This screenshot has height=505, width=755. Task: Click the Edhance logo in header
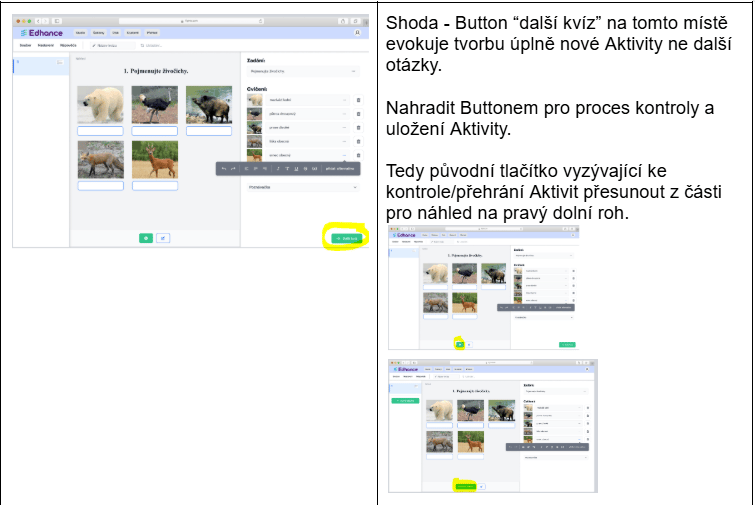click(x=42, y=33)
